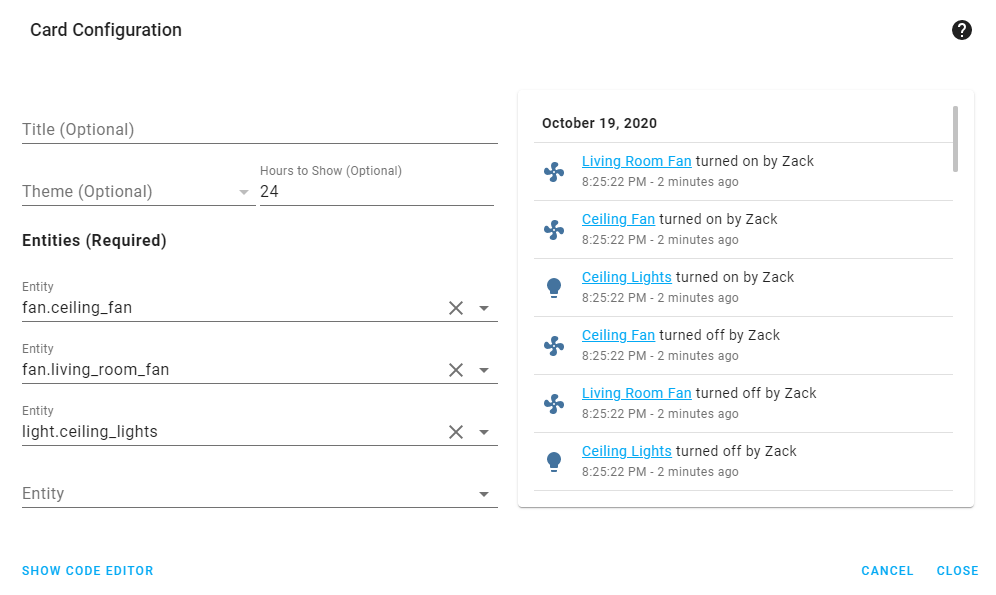Clear the fan.living_room_fan entity field

[x=456, y=369]
